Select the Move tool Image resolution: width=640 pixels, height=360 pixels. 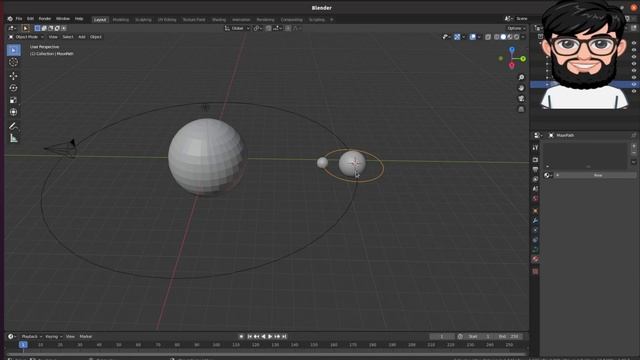pos(13,76)
